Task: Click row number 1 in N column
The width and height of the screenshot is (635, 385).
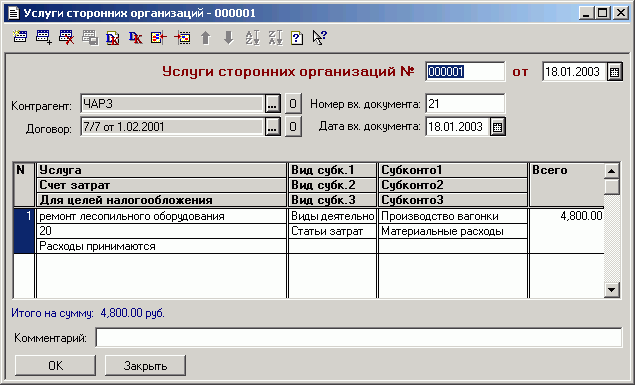Action: pos(24,231)
